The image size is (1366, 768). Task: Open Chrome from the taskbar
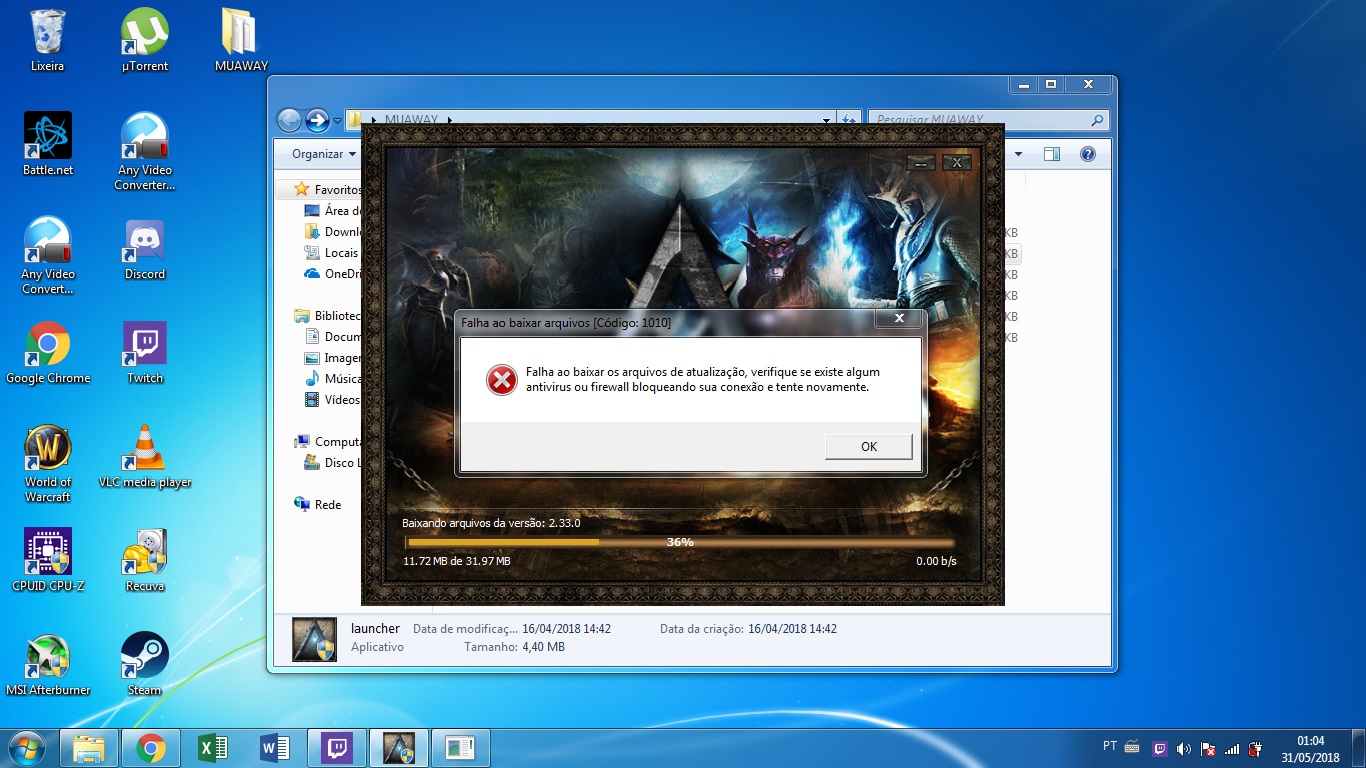click(151, 748)
